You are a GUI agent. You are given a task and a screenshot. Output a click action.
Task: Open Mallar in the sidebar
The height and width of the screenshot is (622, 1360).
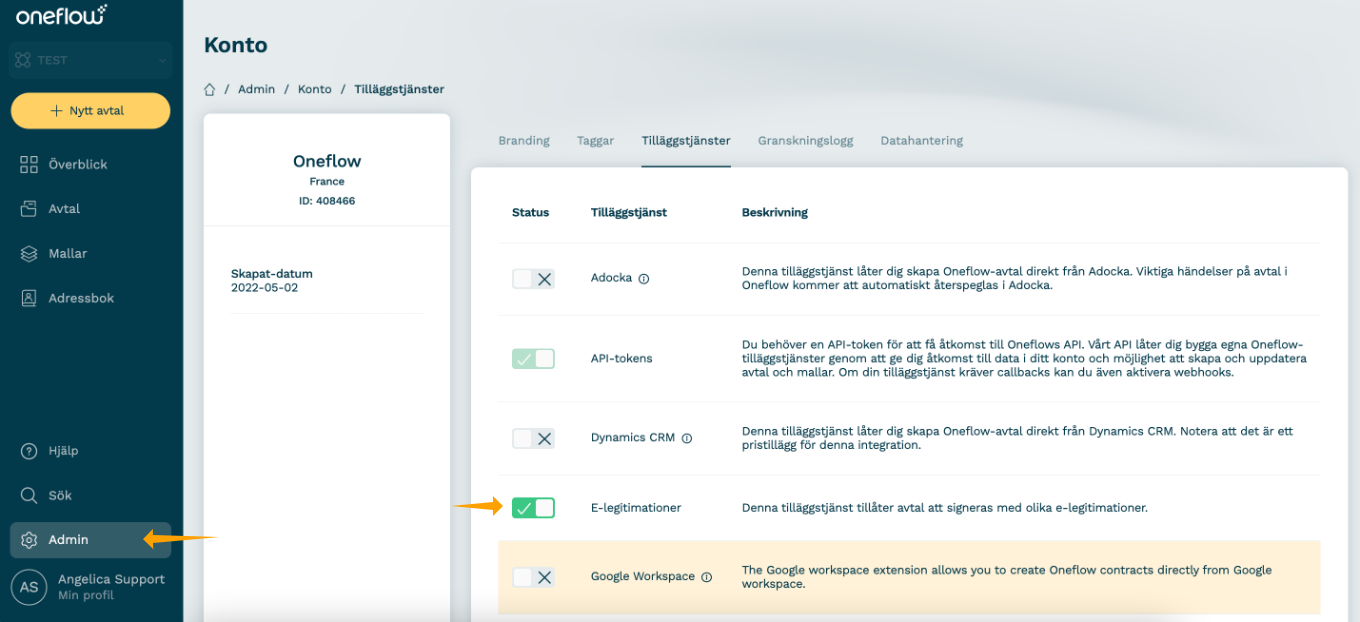coord(90,253)
